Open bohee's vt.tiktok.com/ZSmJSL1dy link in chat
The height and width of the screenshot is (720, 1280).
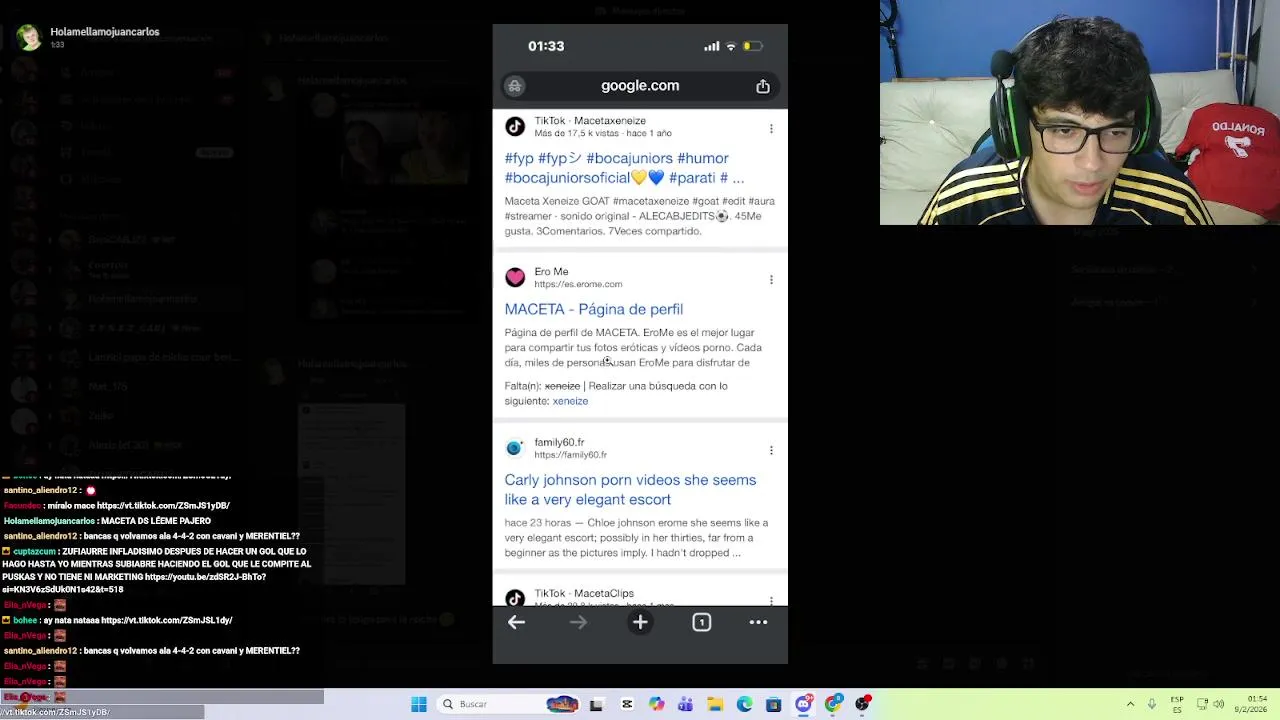pos(166,620)
